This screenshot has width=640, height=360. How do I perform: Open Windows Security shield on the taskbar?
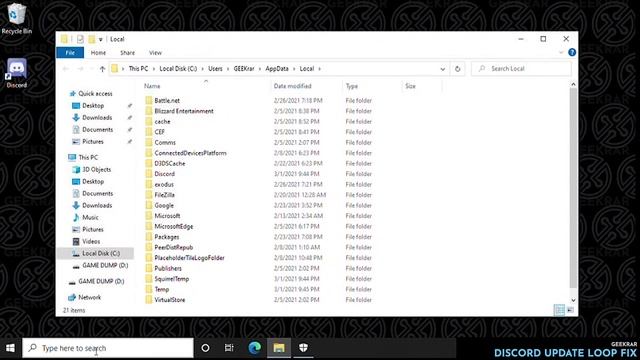(x=303, y=348)
